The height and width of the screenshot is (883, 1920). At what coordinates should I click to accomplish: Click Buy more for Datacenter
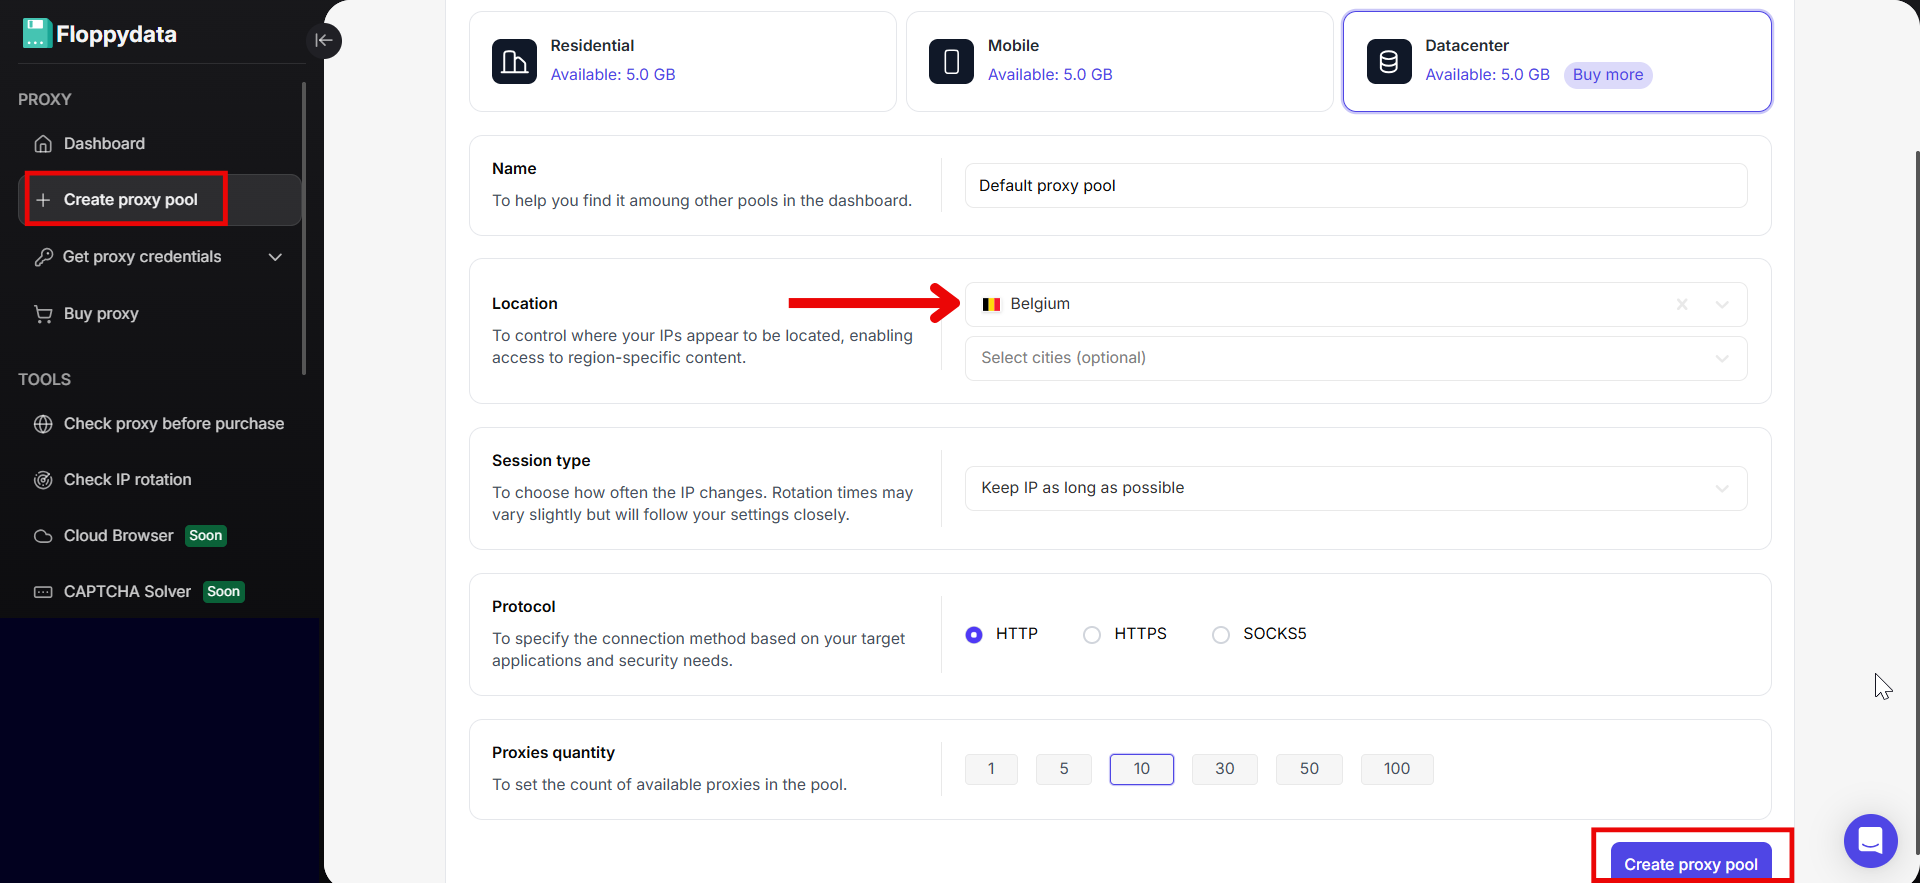[1607, 75]
